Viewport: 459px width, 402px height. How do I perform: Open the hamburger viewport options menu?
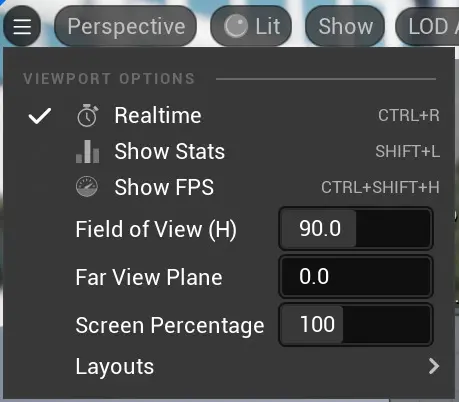coord(22,26)
